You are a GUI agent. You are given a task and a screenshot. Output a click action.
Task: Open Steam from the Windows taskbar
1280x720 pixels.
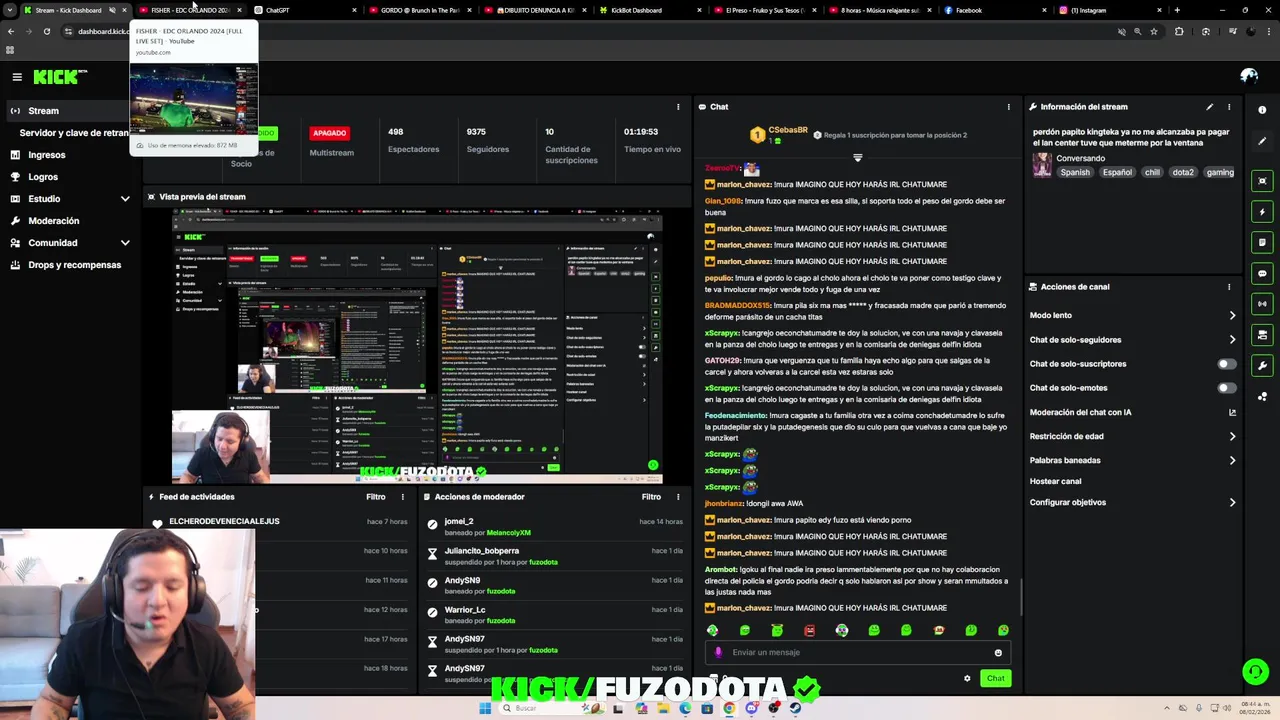coord(795,708)
